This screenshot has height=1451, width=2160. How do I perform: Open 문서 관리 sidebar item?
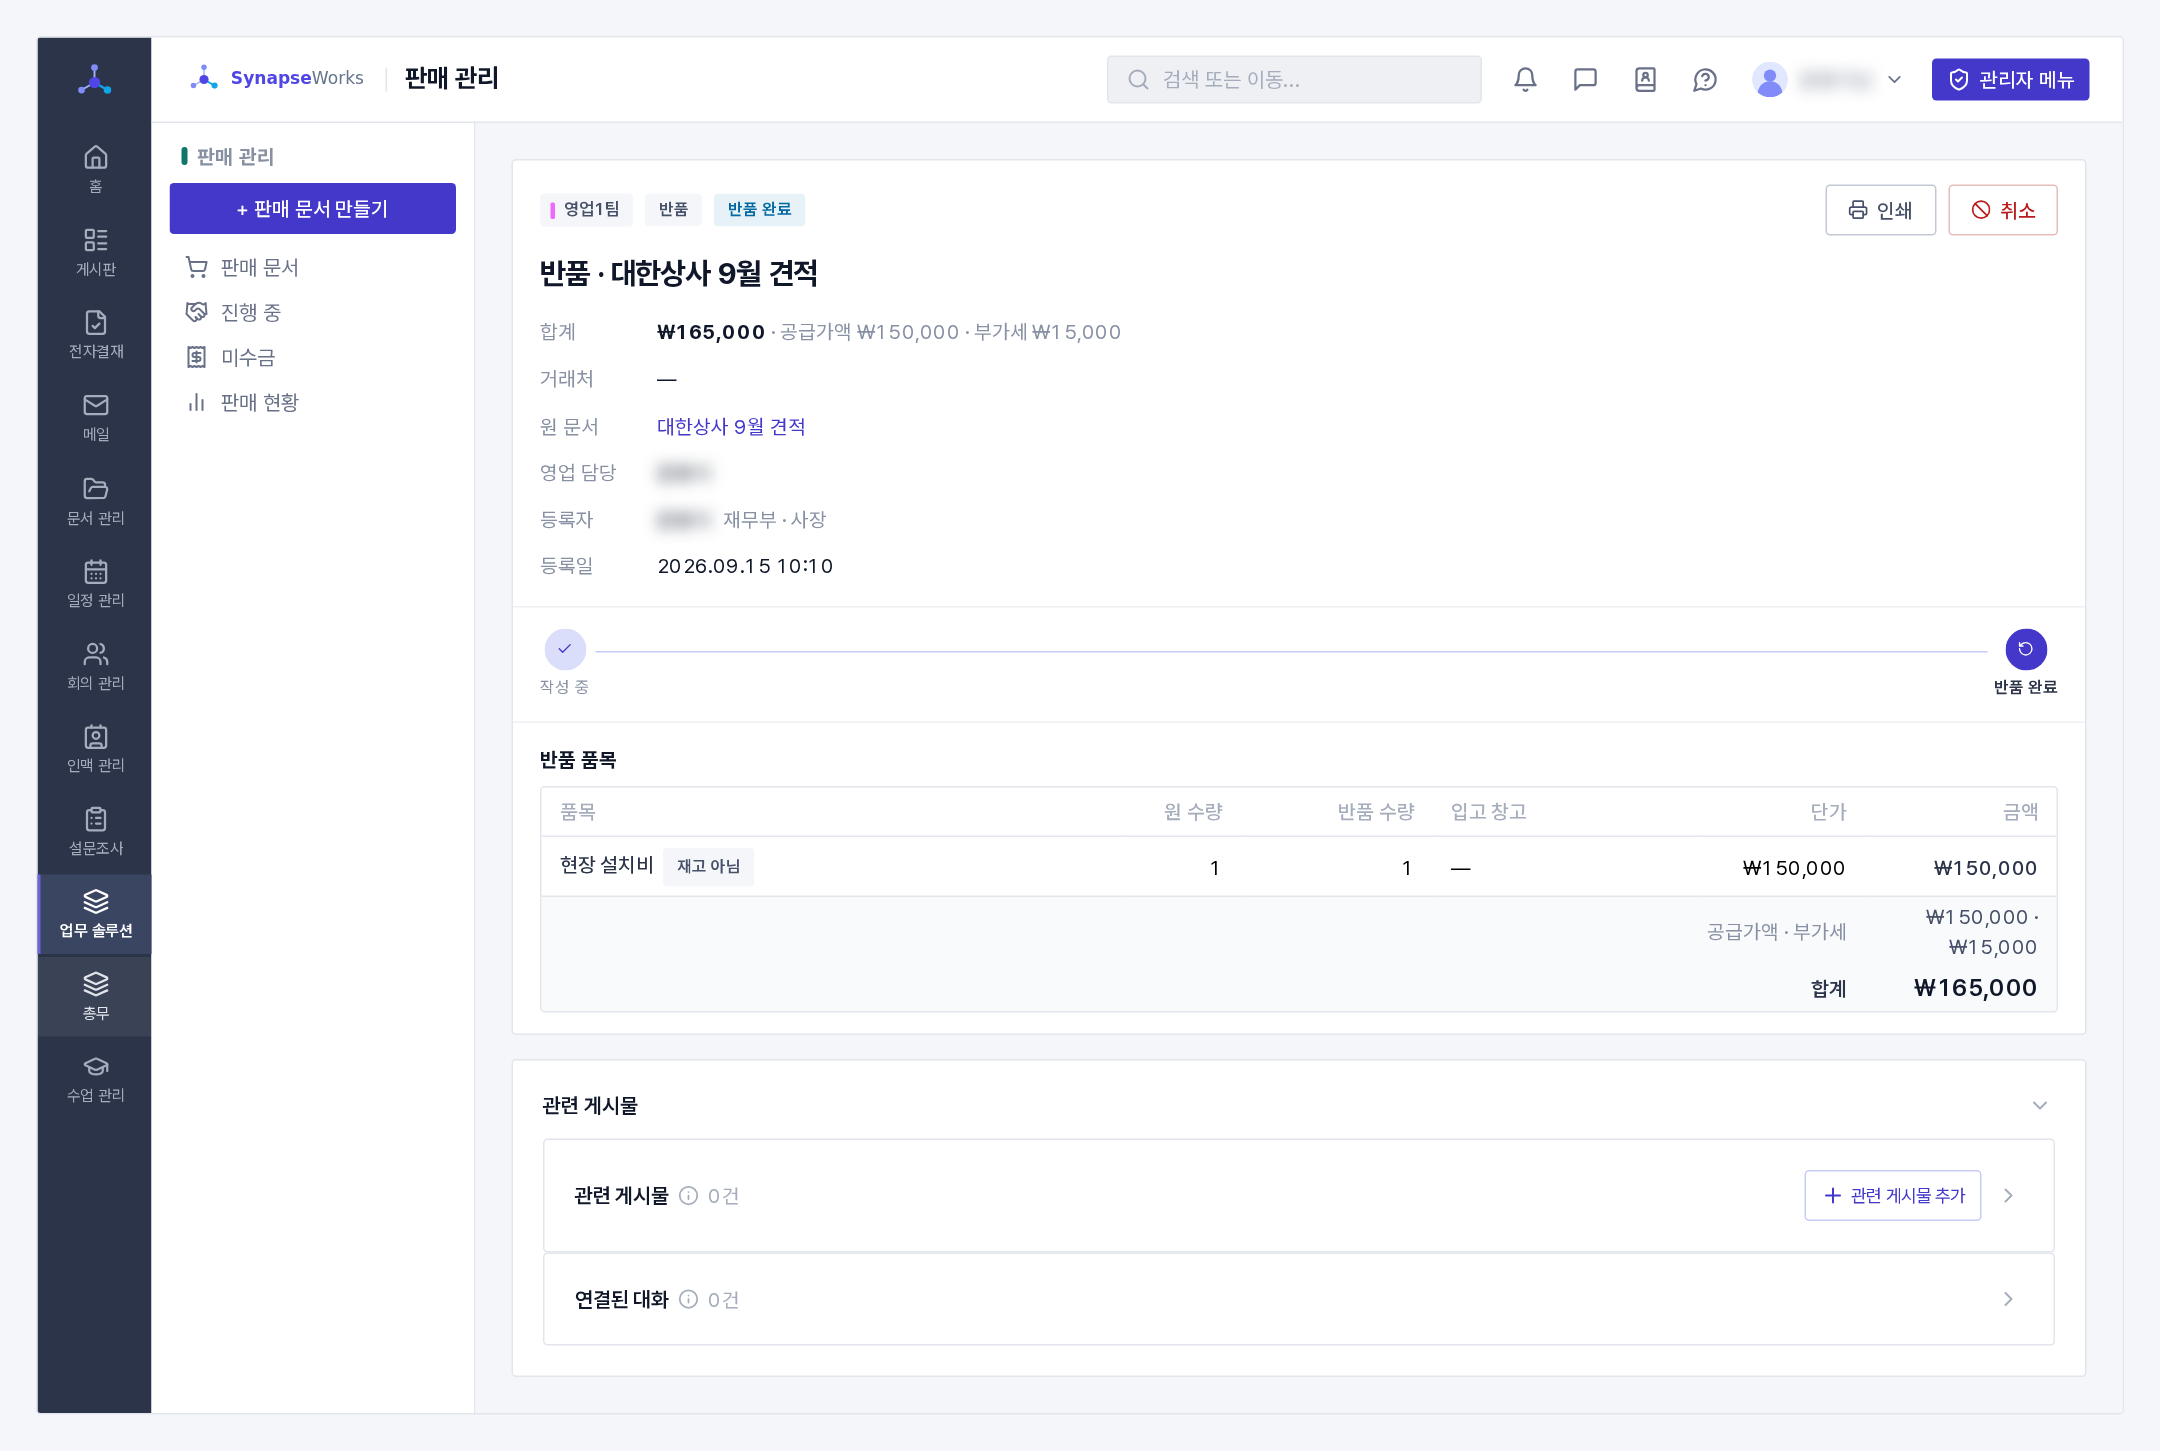pos(95,501)
